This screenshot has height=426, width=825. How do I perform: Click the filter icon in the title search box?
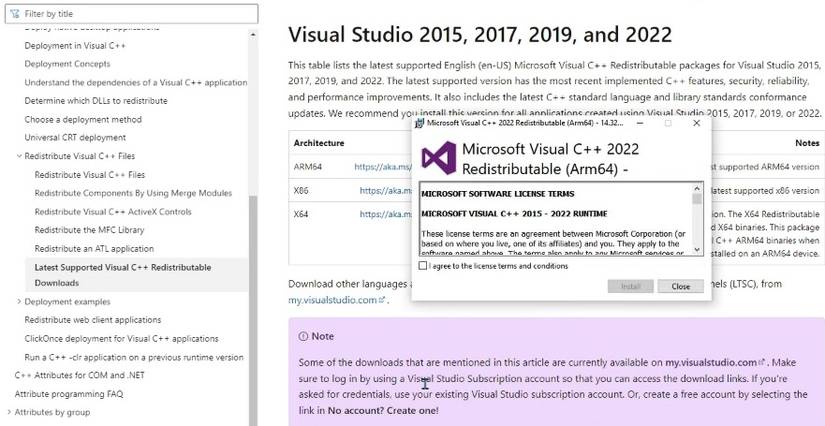(x=16, y=14)
